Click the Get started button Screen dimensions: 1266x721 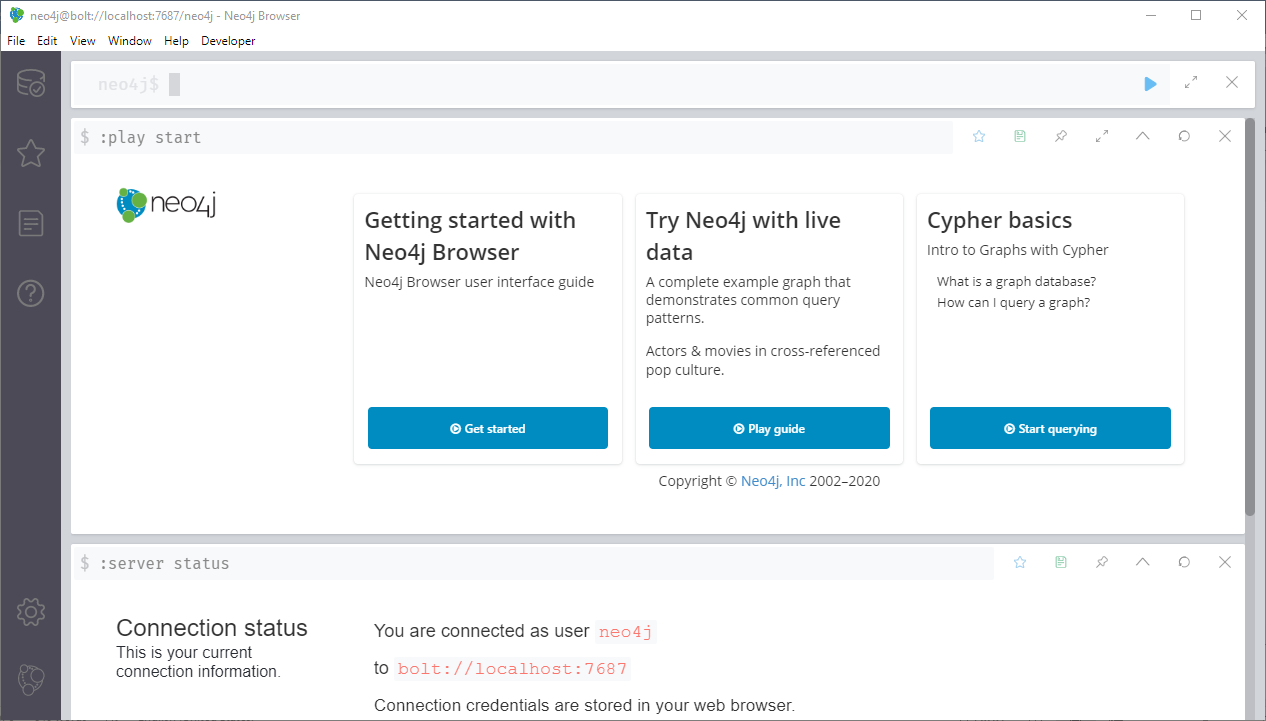(488, 428)
